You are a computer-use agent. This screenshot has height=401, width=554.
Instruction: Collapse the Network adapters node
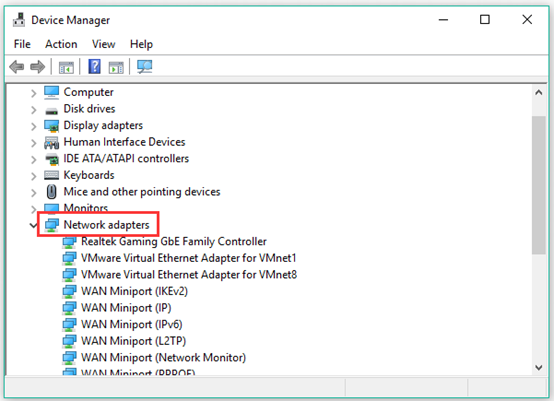(x=34, y=225)
